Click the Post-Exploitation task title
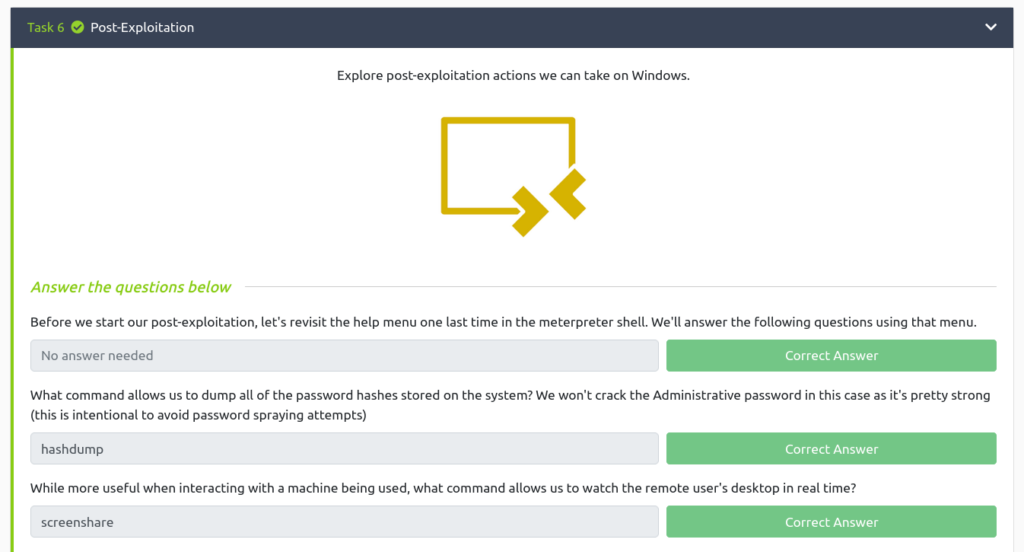This screenshot has height=552, width=1024. 142,27
